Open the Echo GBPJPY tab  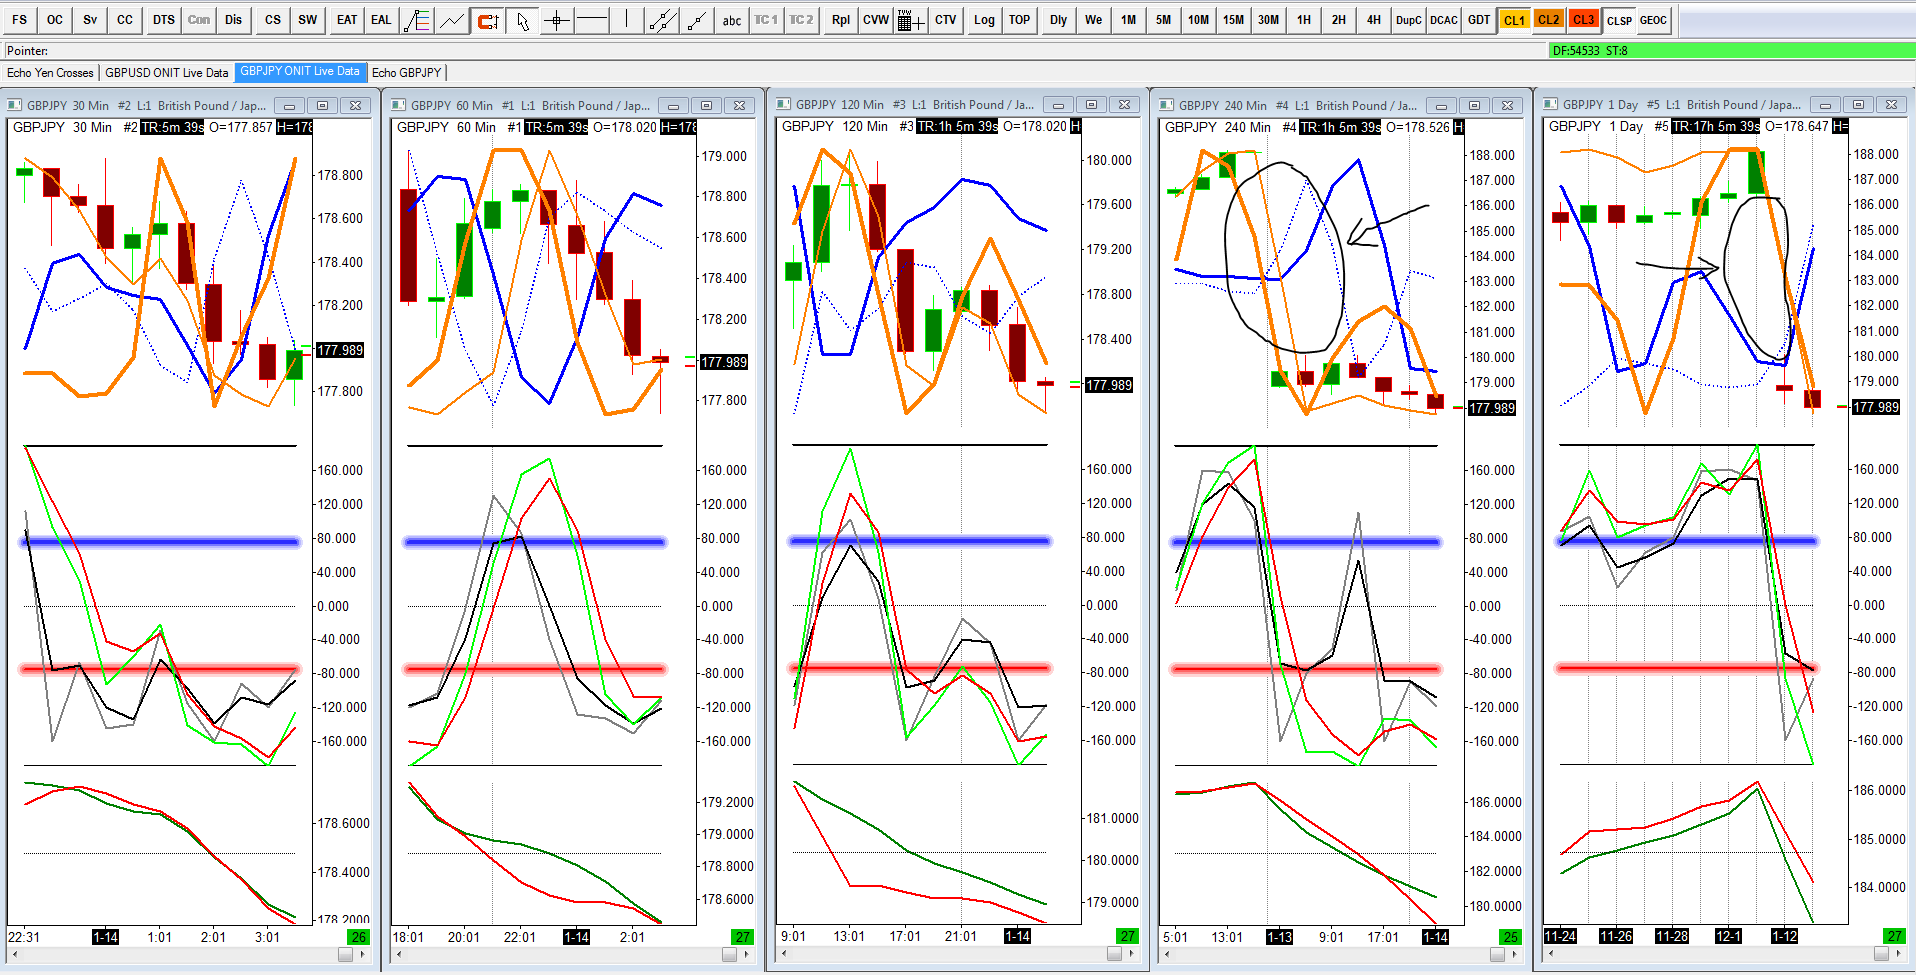(x=407, y=72)
